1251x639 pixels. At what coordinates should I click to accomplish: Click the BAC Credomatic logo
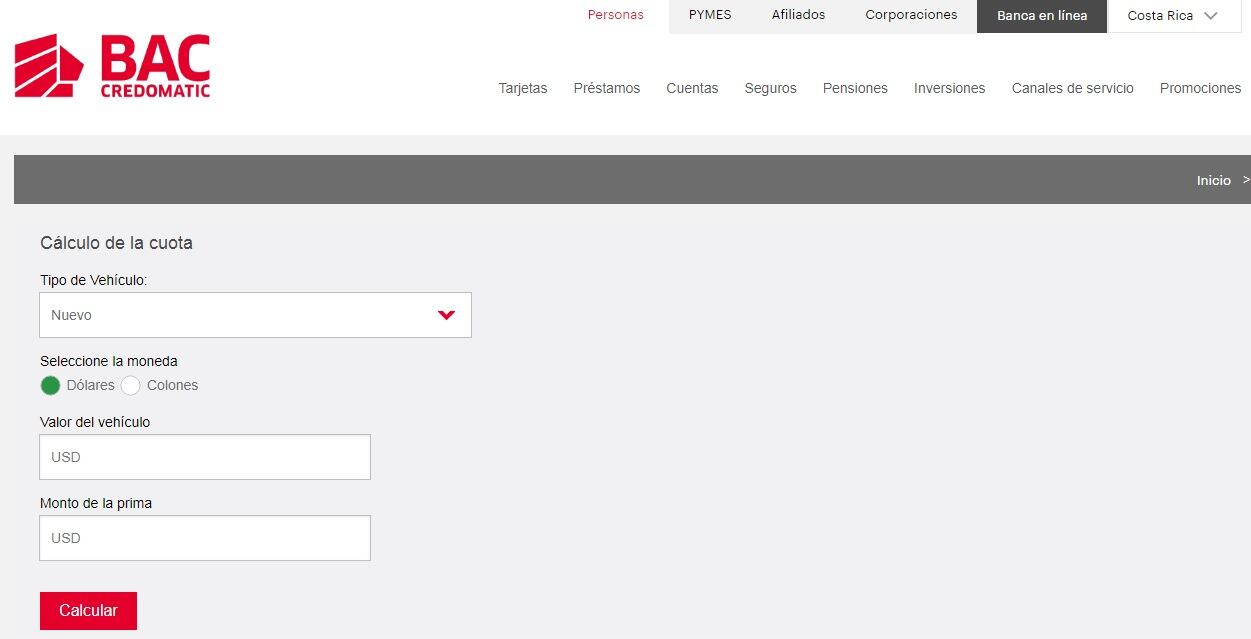(112, 66)
